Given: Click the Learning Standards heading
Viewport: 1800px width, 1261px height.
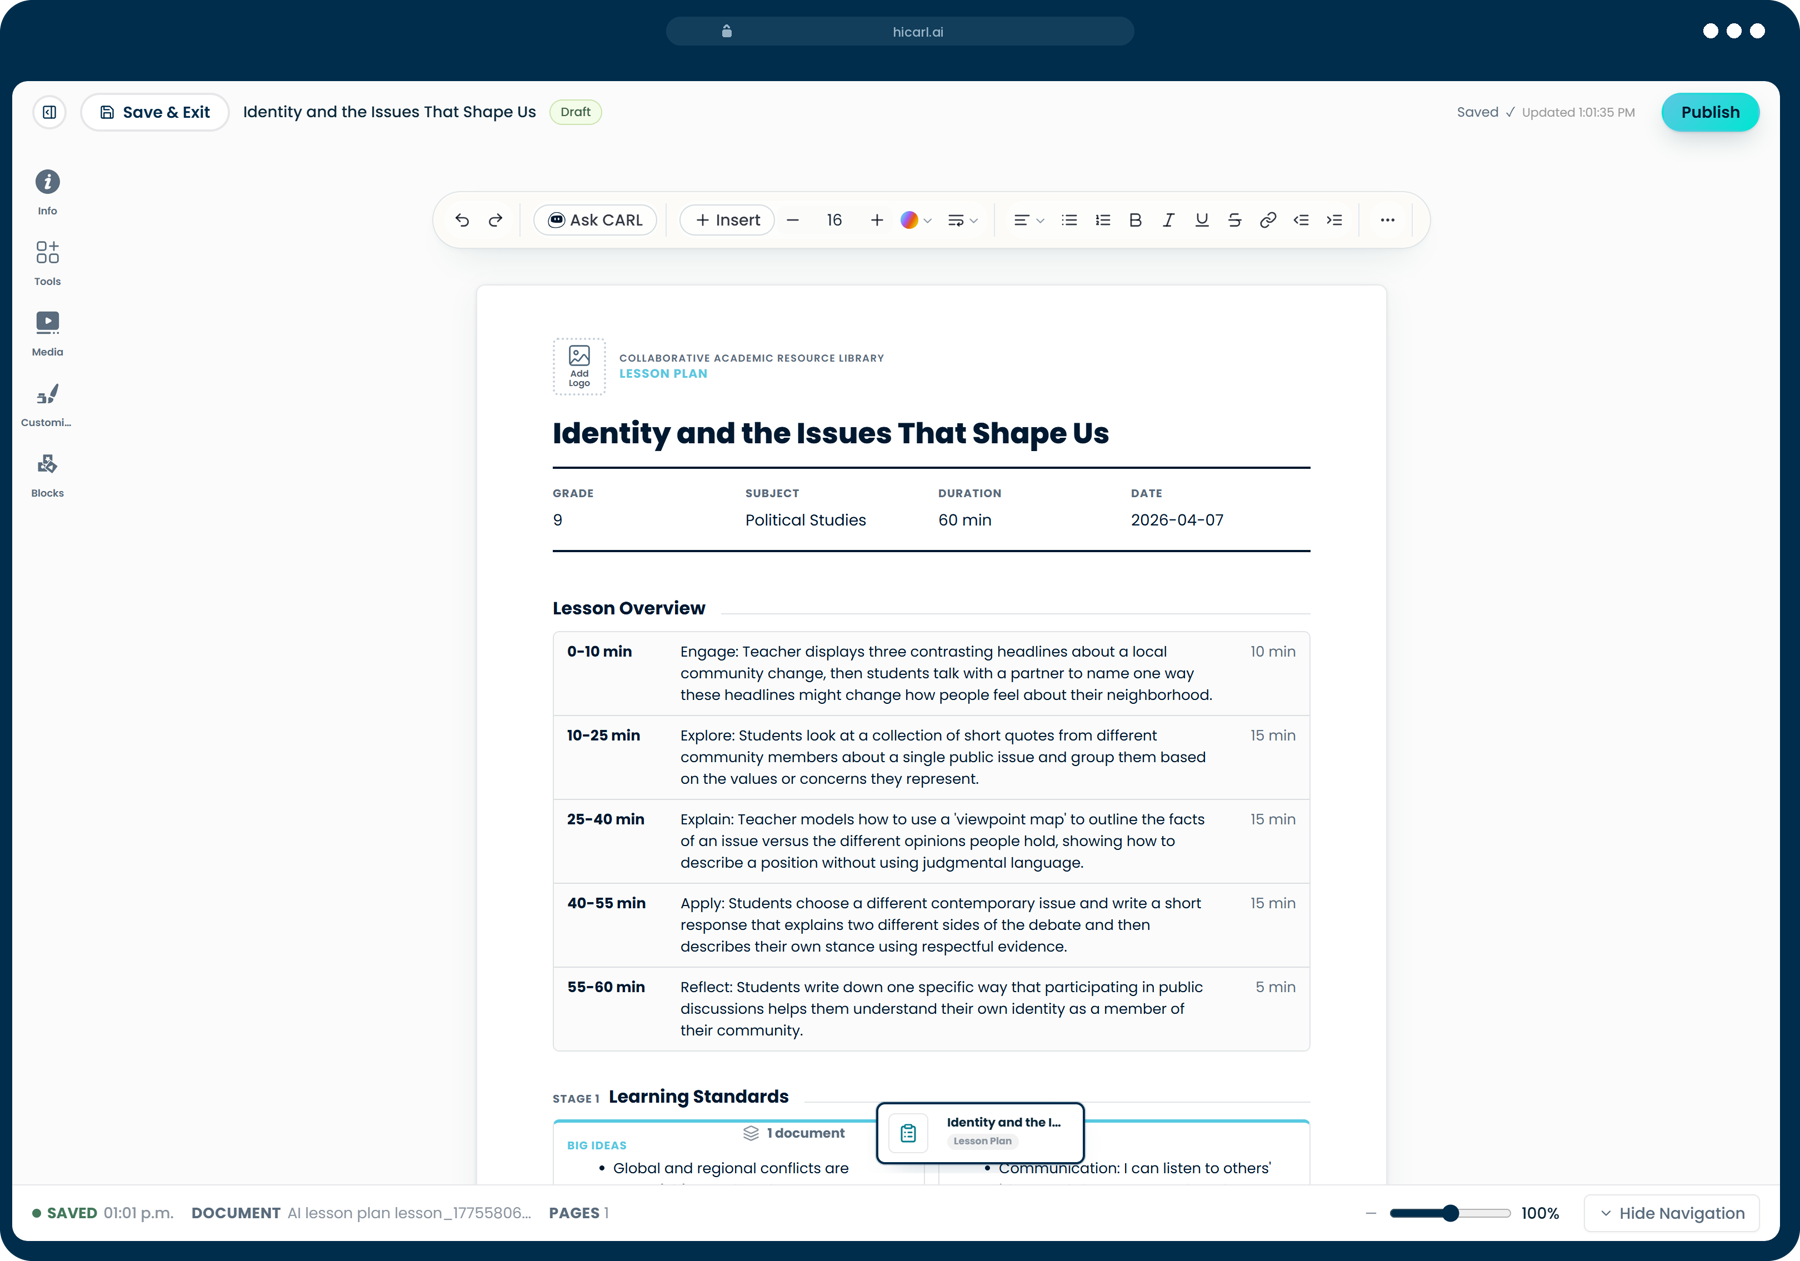Looking at the screenshot, I should coord(698,1096).
